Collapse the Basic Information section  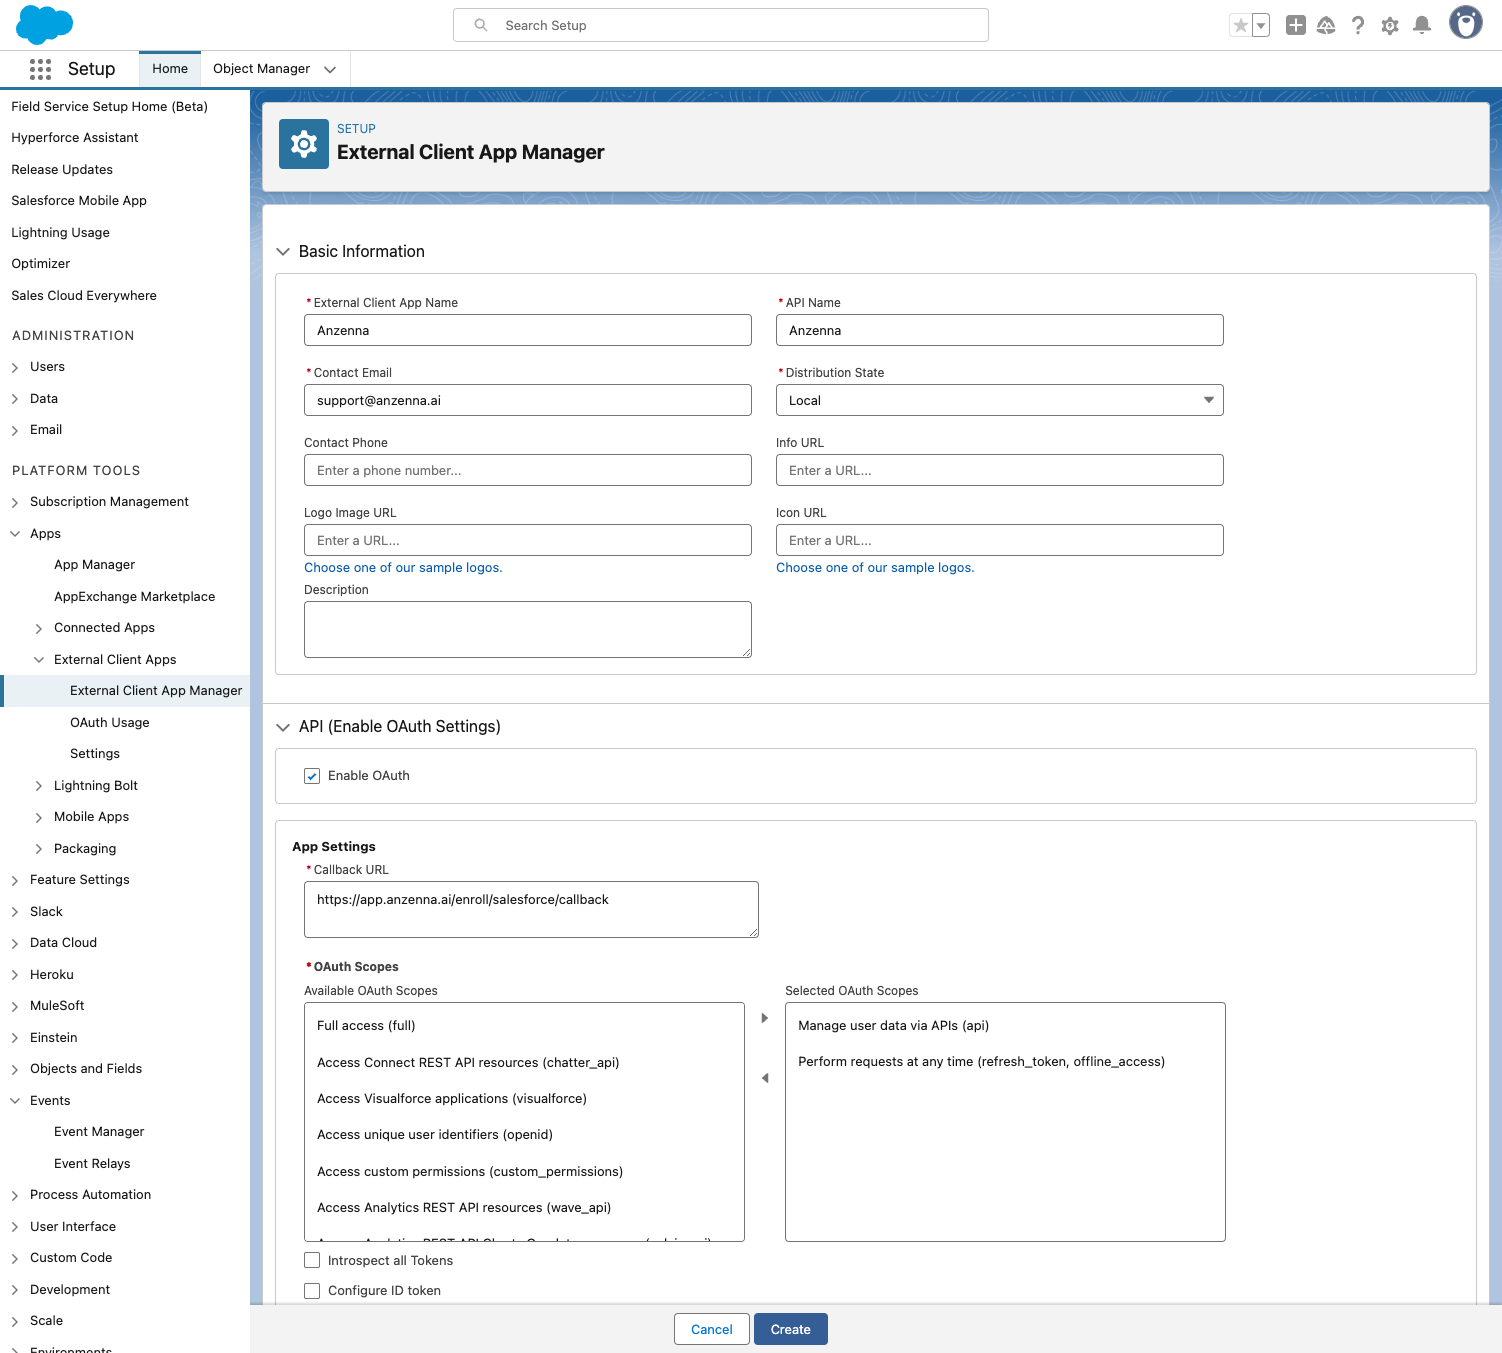pyautogui.click(x=283, y=252)
